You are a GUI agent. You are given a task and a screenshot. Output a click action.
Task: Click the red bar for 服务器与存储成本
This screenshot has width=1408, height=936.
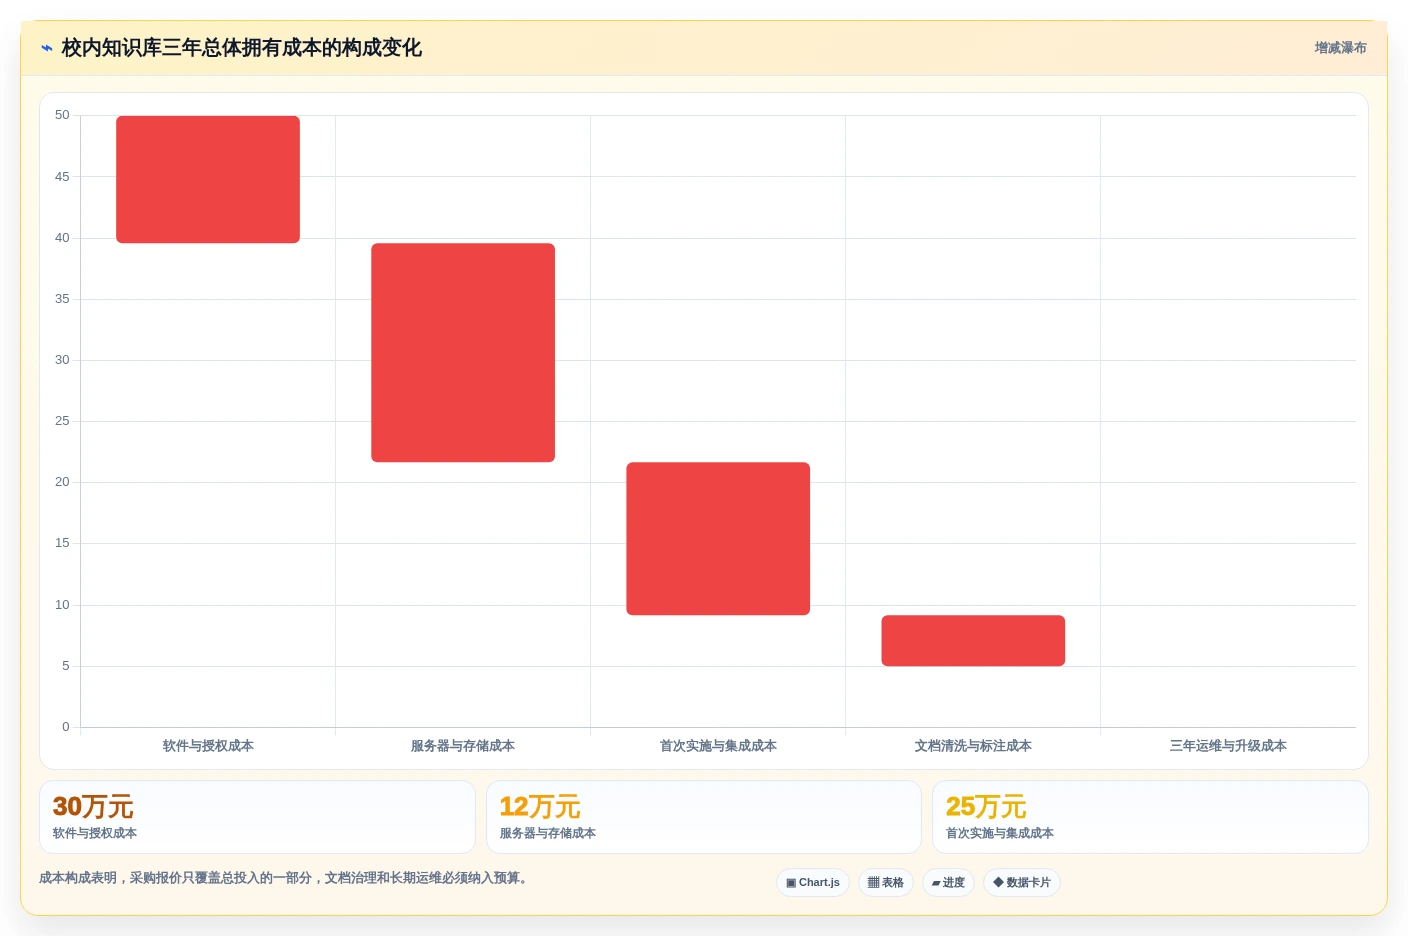[463, 352]
